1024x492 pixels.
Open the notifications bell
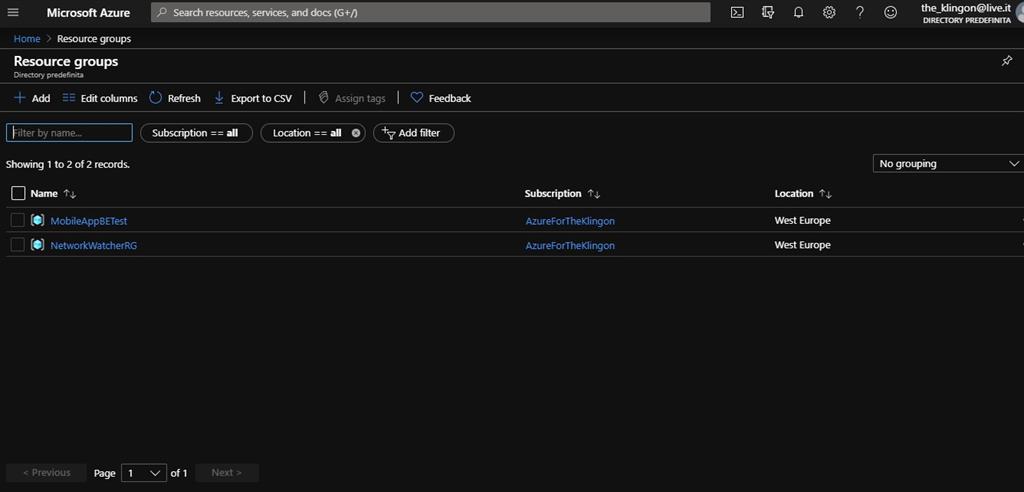point(798,12)
